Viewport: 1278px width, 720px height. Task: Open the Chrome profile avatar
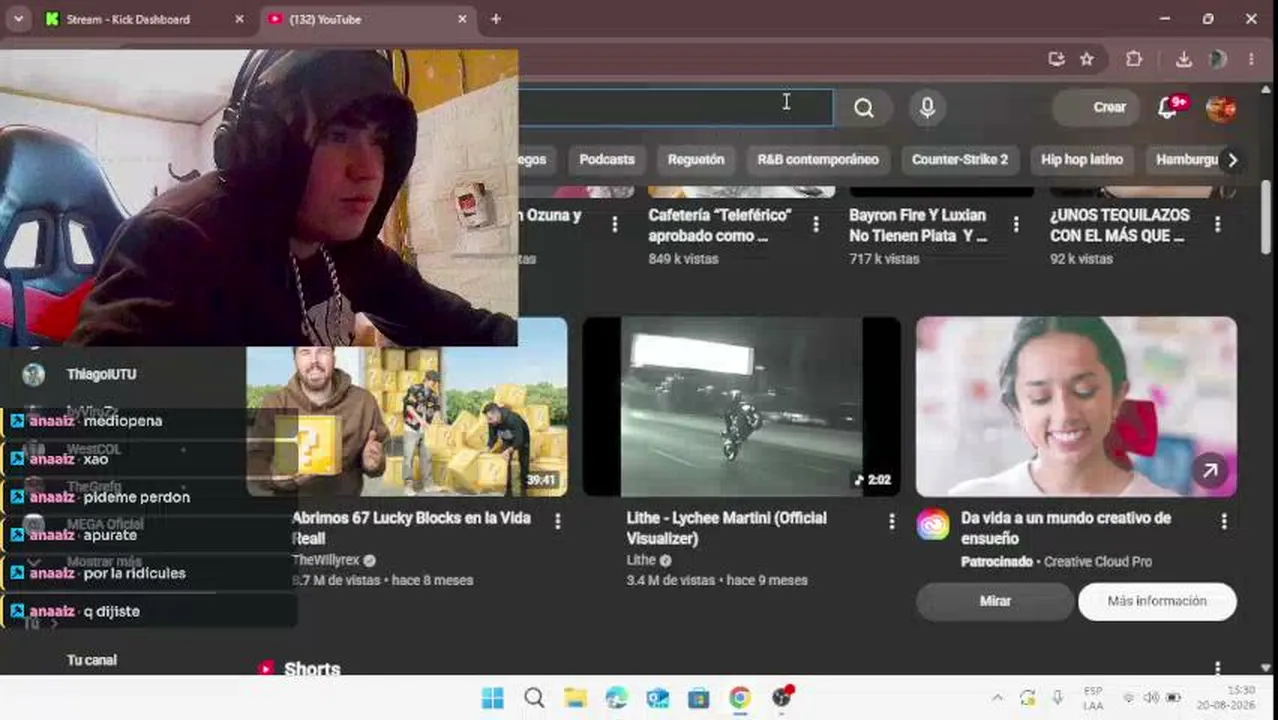(x=1217, y=59)
